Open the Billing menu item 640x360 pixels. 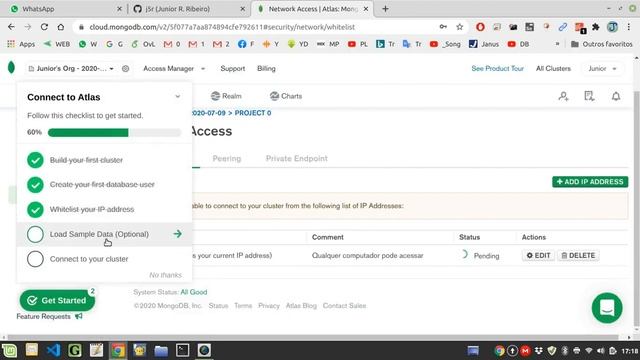tap(266, 69)
